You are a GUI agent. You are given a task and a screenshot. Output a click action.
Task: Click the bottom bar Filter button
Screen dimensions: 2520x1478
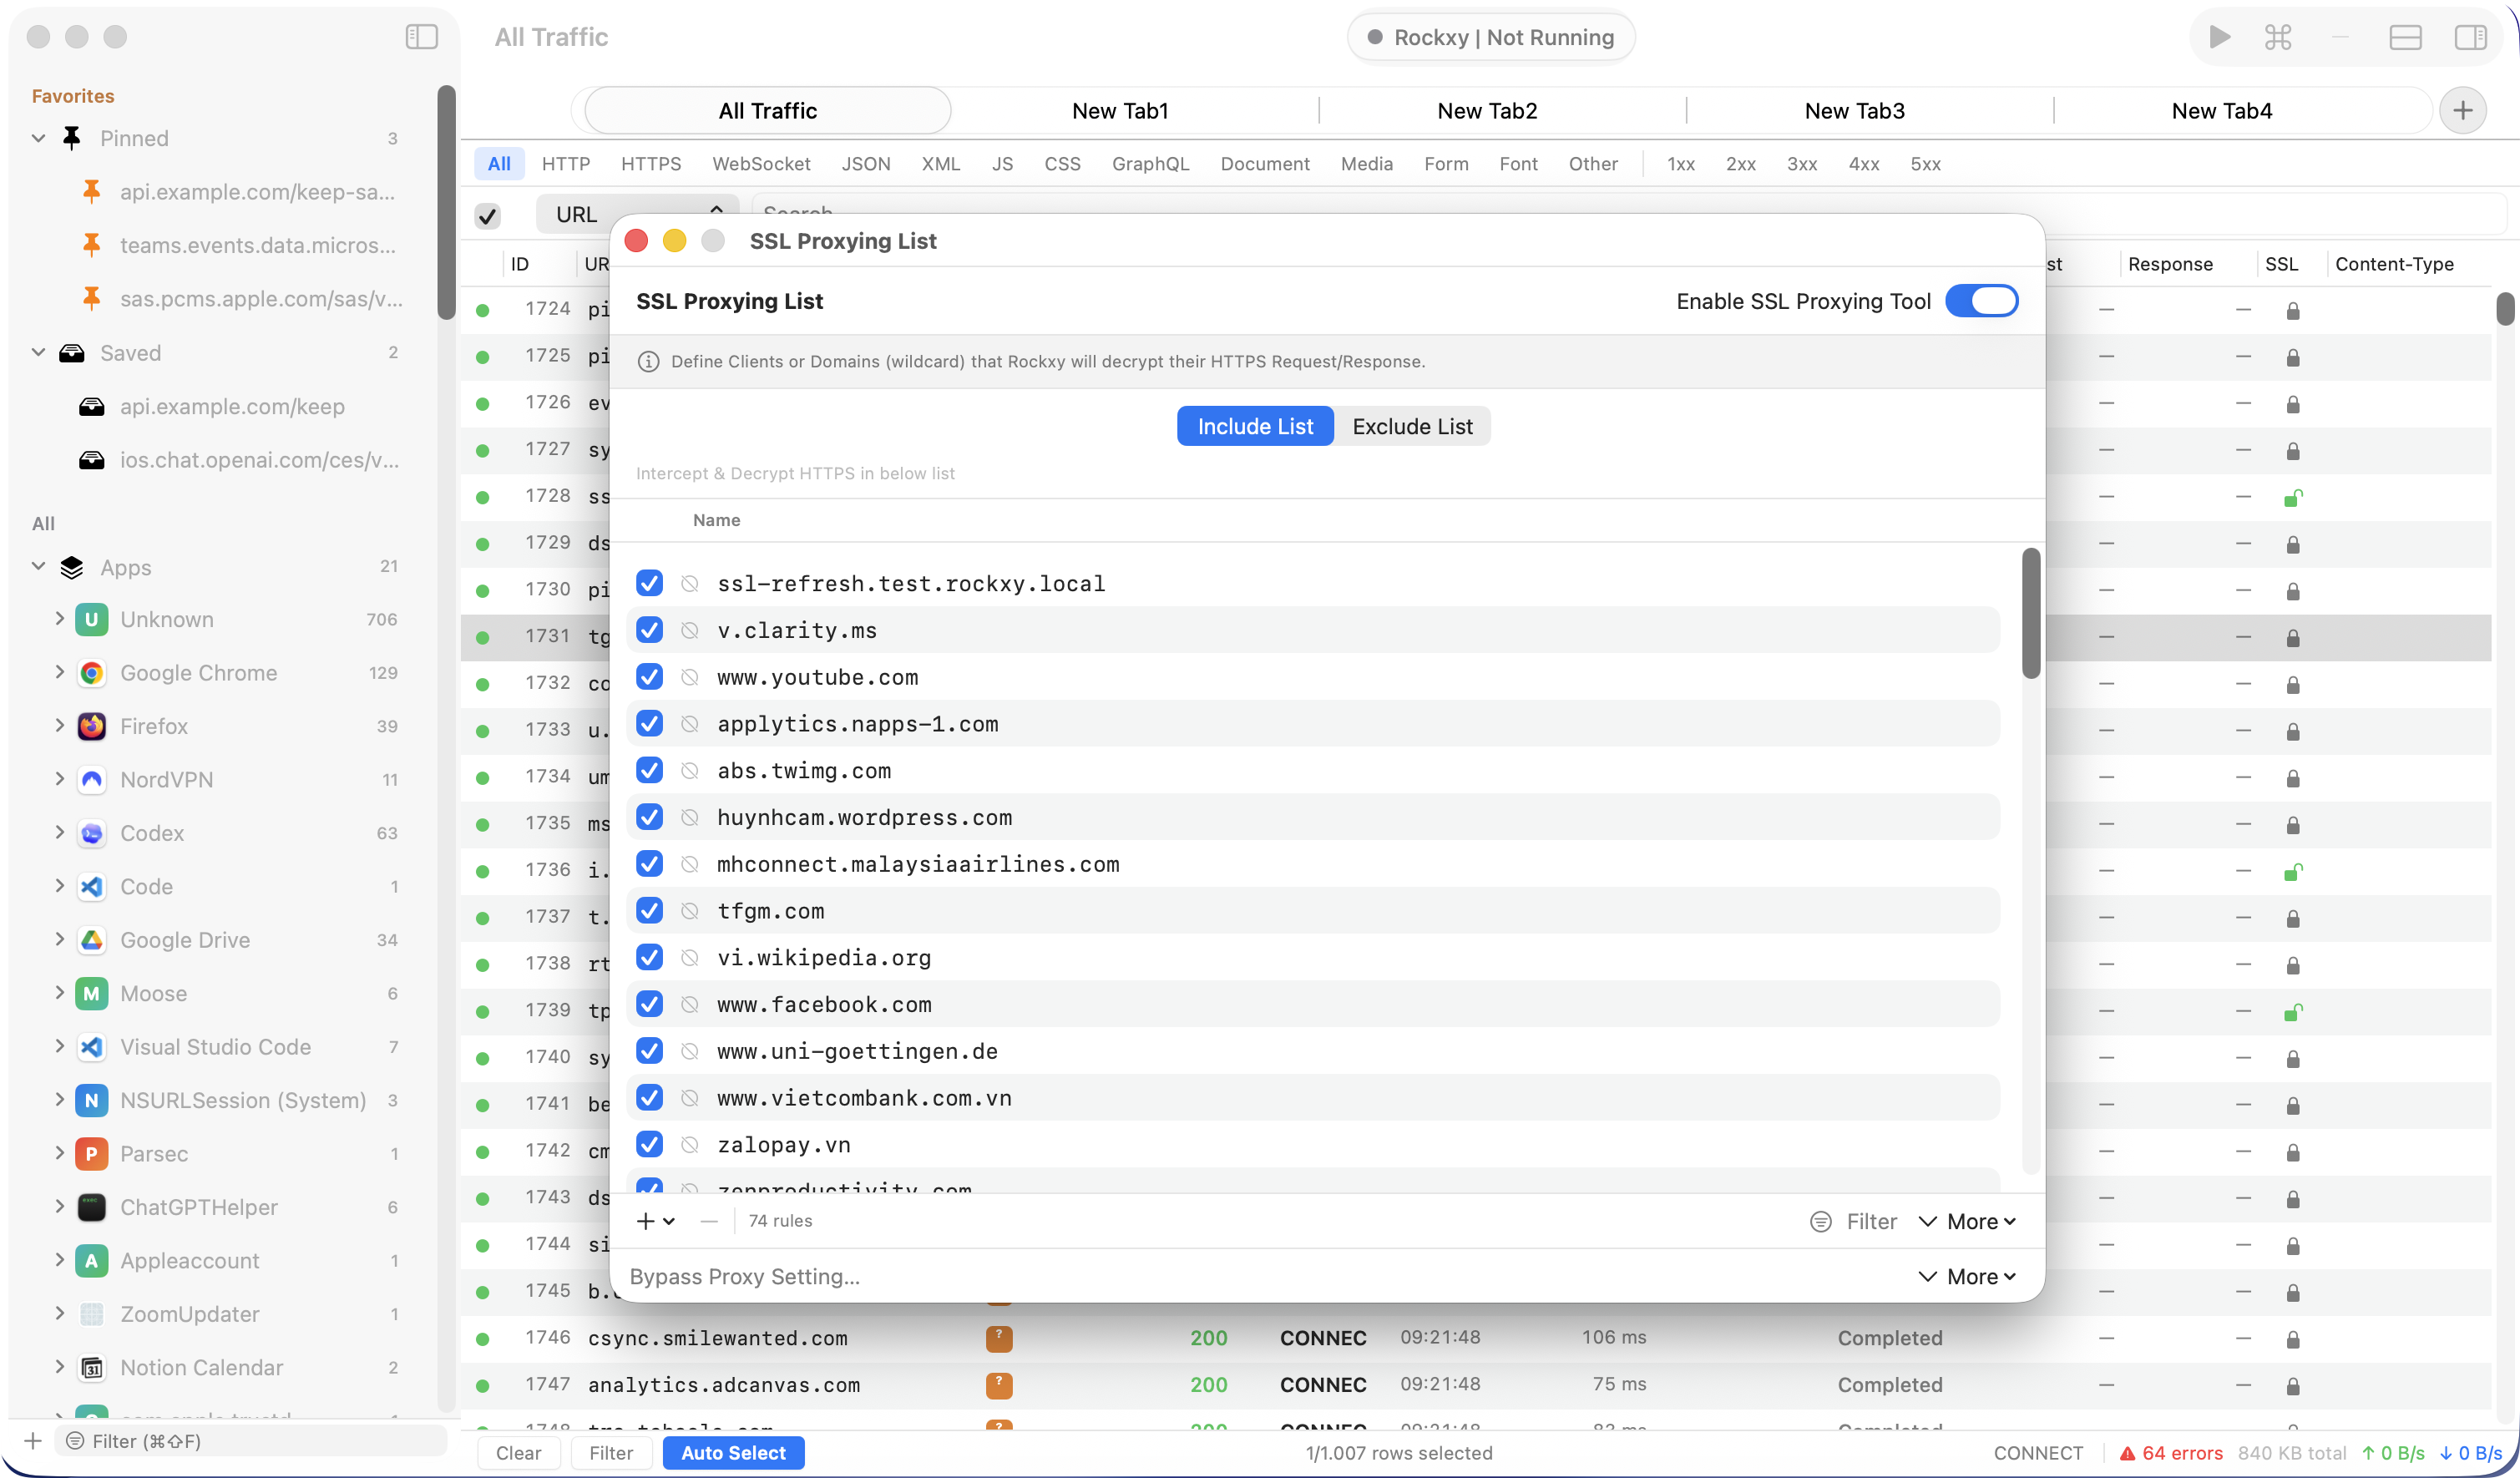click(x=611, y=1453)
